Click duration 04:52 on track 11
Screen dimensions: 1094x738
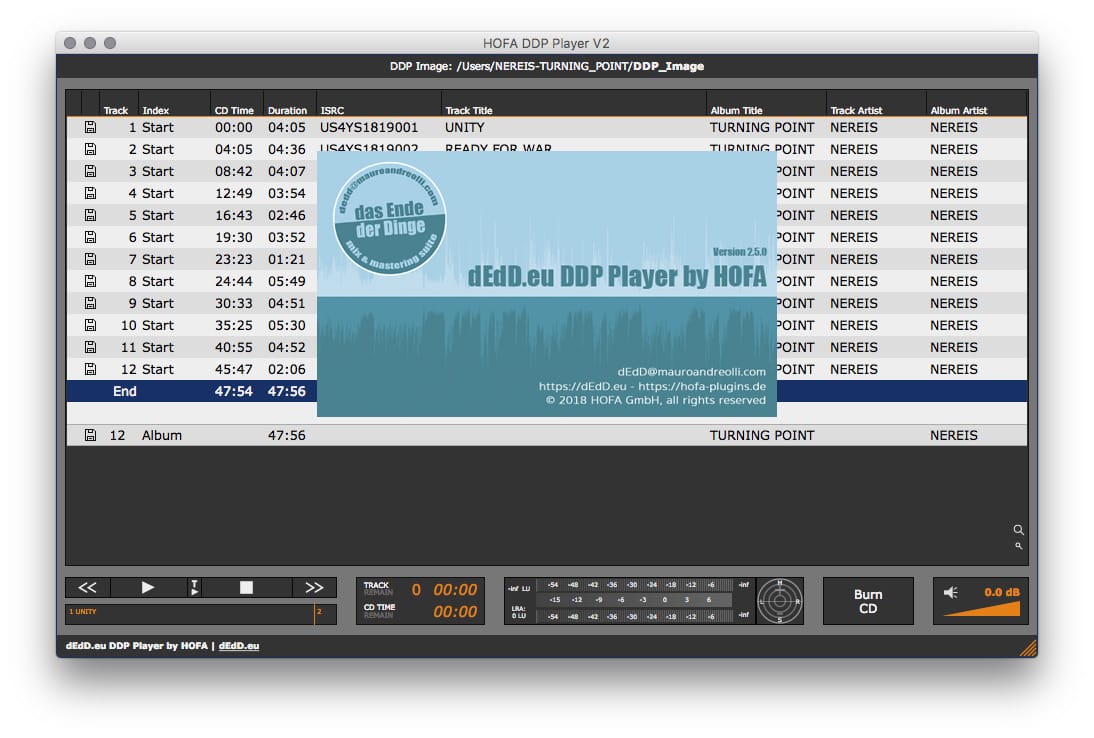(x=287, y=347)
